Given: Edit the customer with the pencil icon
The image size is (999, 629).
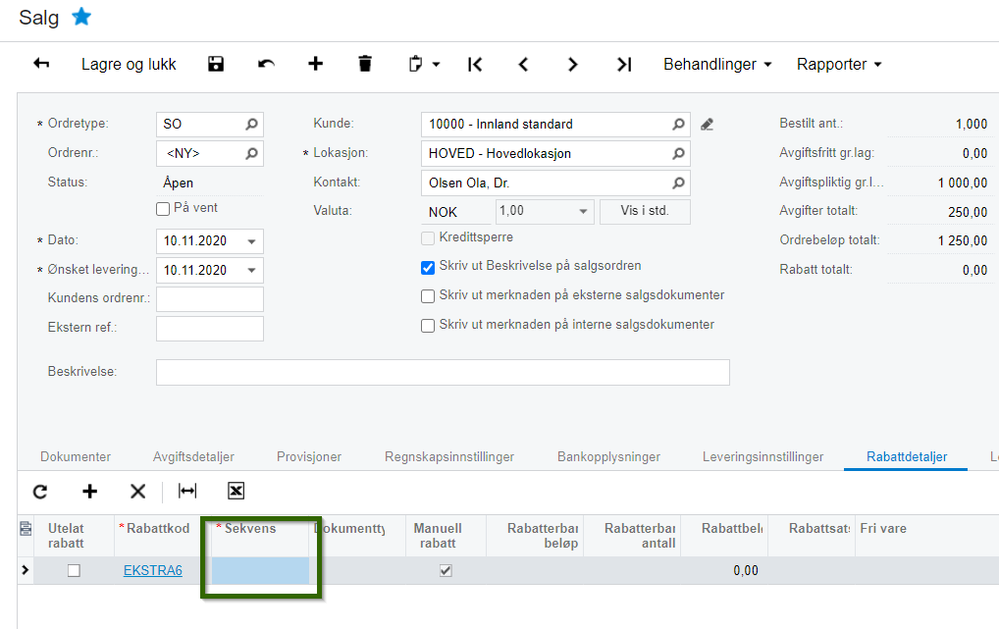Looking at the screenshot, I should click(707, 124).
